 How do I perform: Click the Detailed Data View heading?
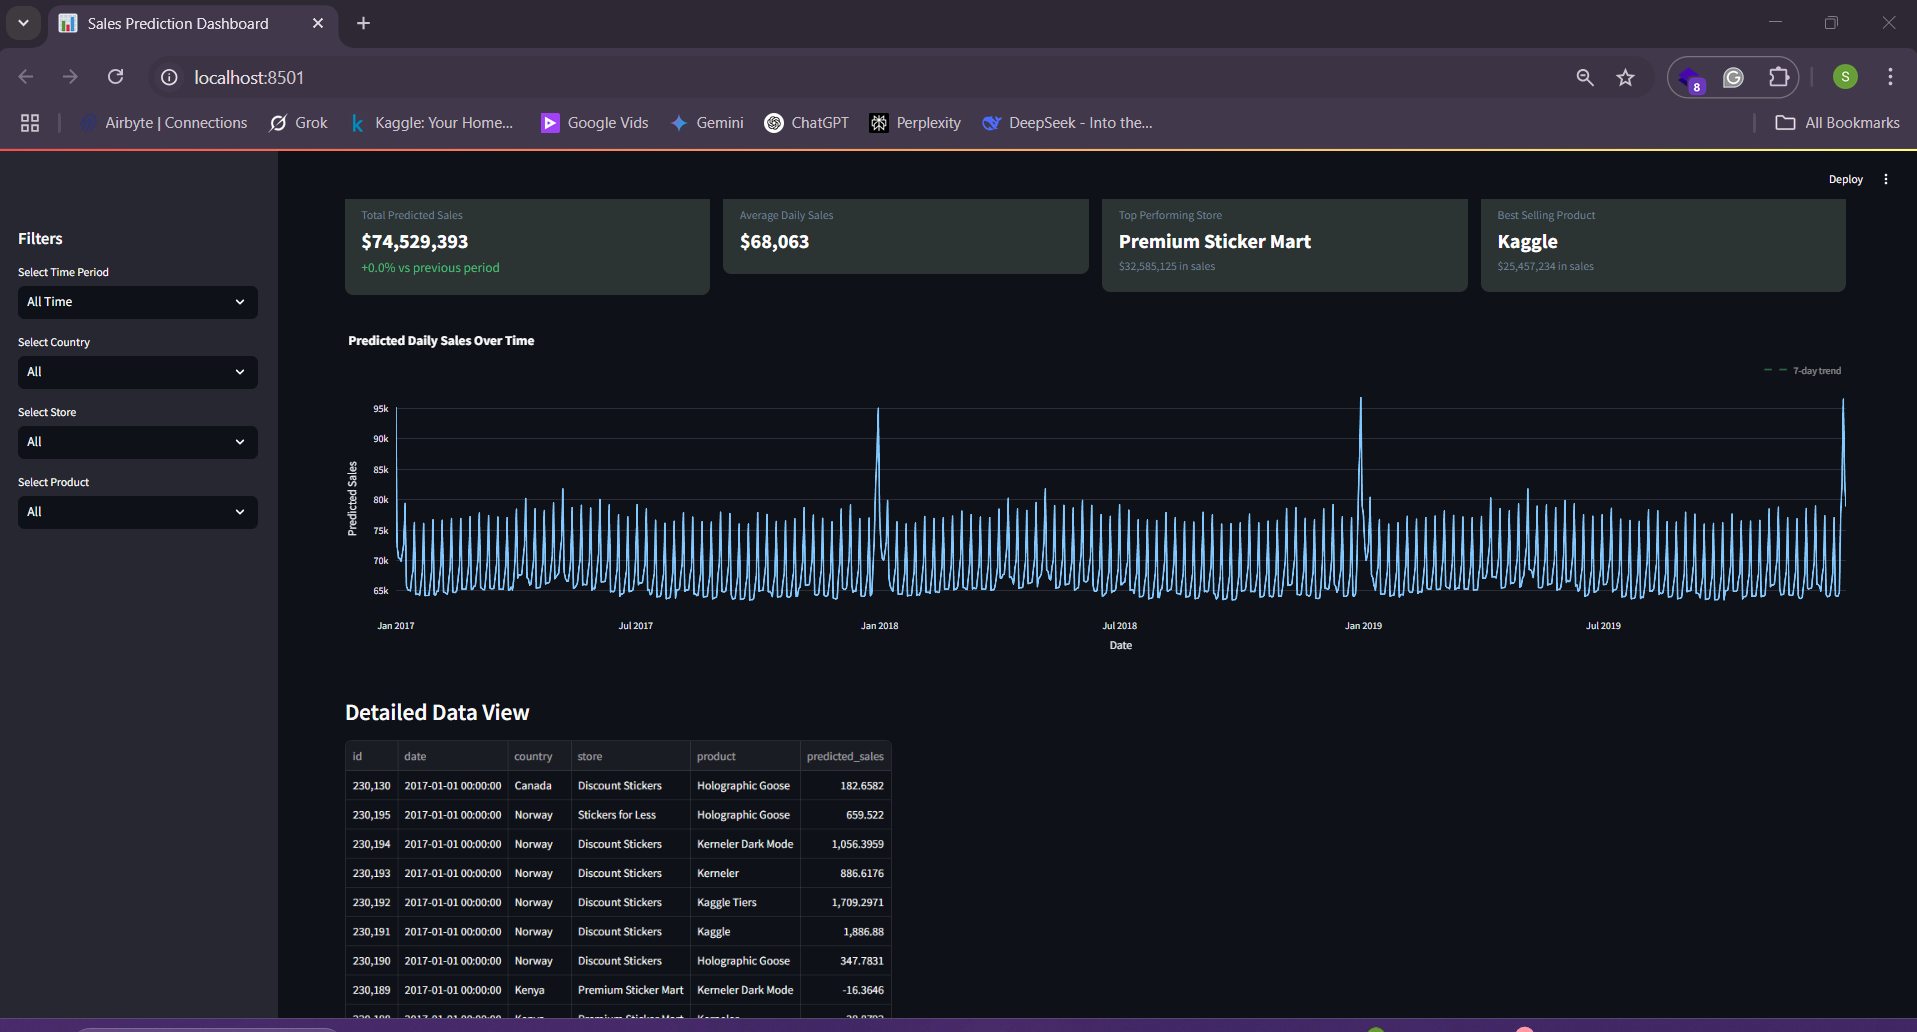pos(437,712)
